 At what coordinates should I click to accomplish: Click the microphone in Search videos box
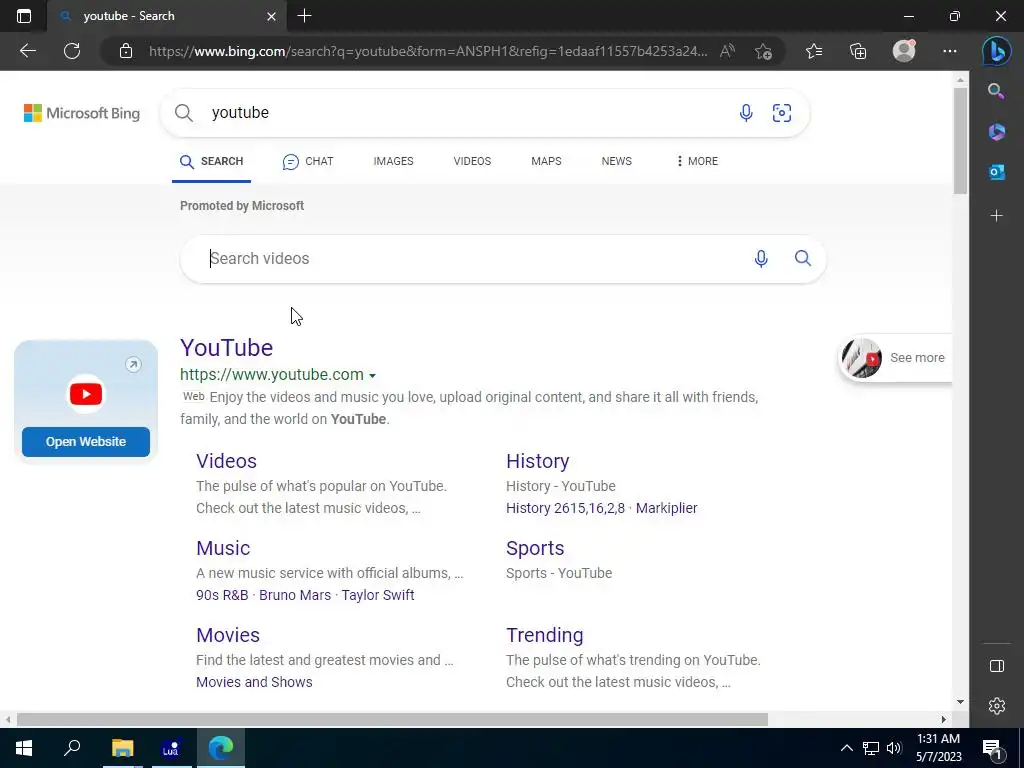761,259
